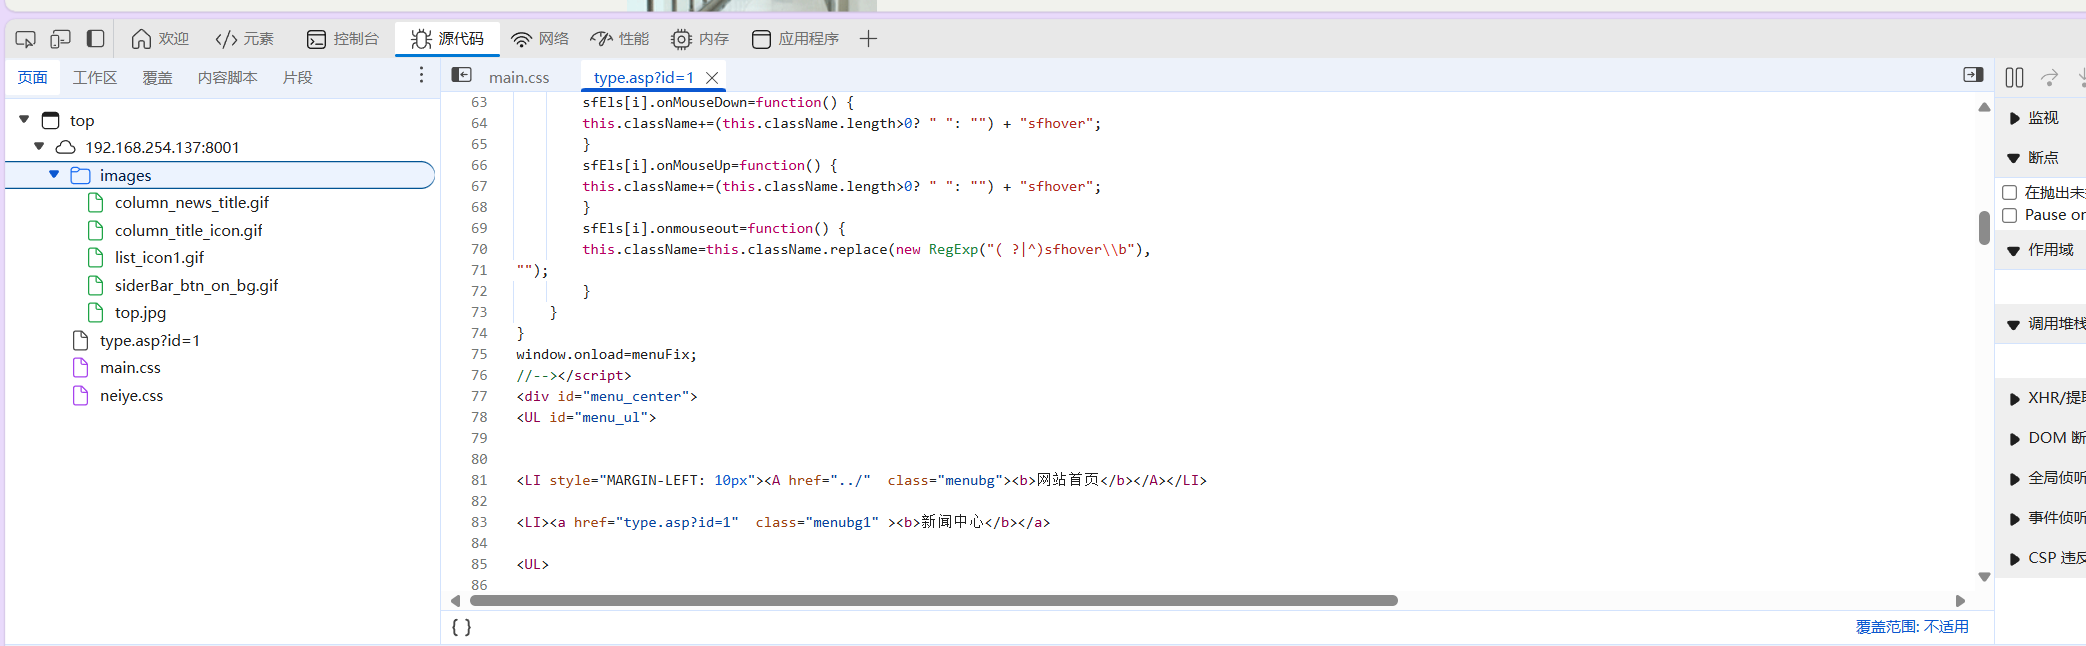Click the step over icon
This screenshot has width=2086, height=646.
click(x=2049, y=77)
